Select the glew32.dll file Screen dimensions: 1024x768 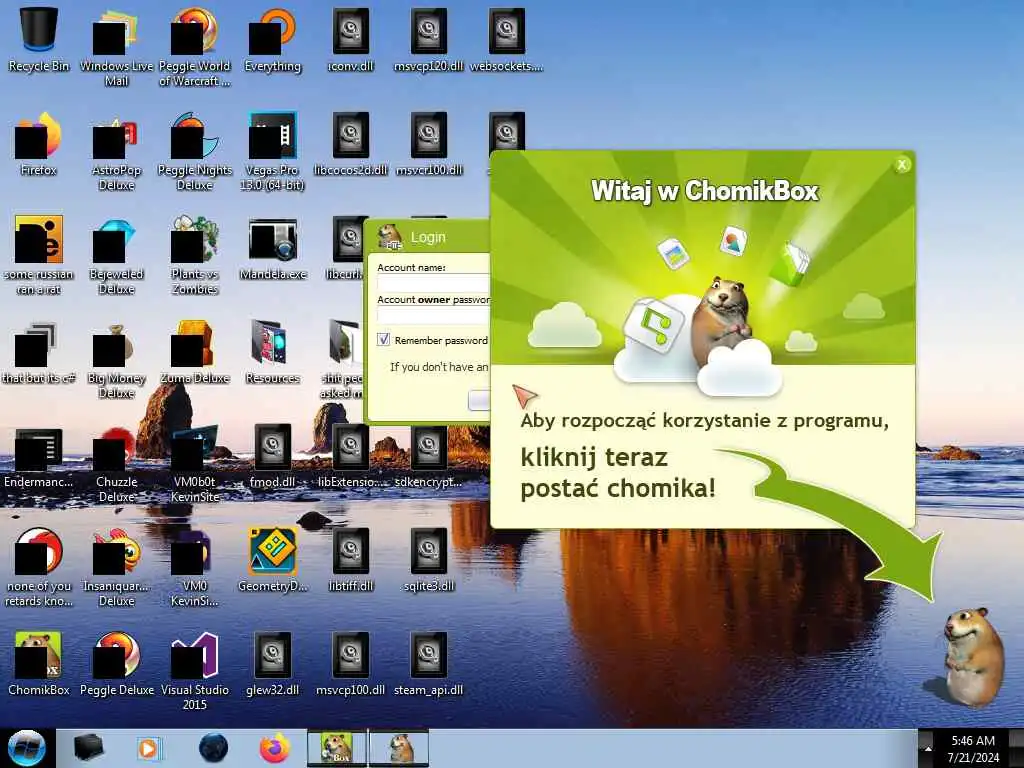coord(272,664)
